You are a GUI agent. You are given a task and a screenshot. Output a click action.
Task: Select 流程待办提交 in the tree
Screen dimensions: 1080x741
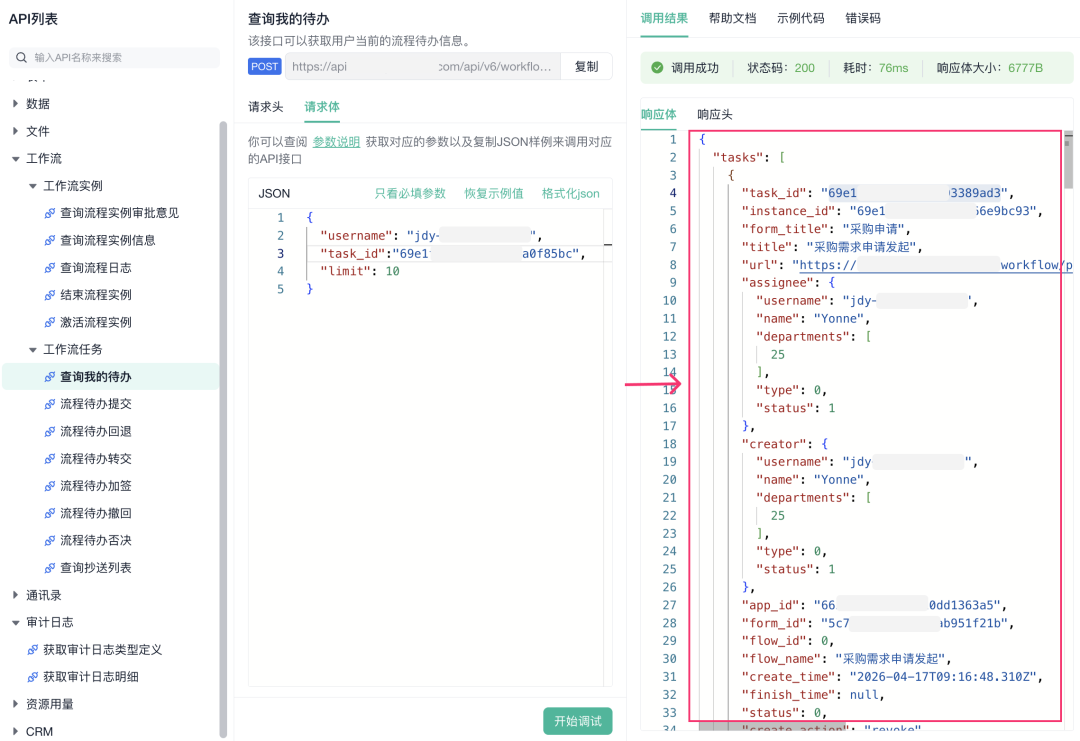click(x=96, y=404)
